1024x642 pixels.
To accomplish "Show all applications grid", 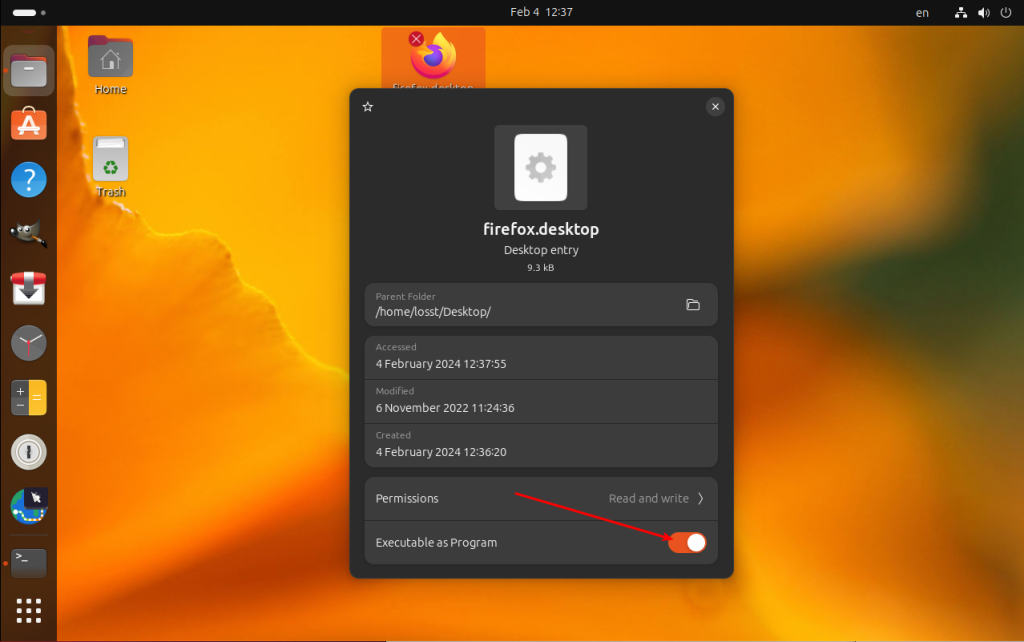I will (x=29, y=611).
